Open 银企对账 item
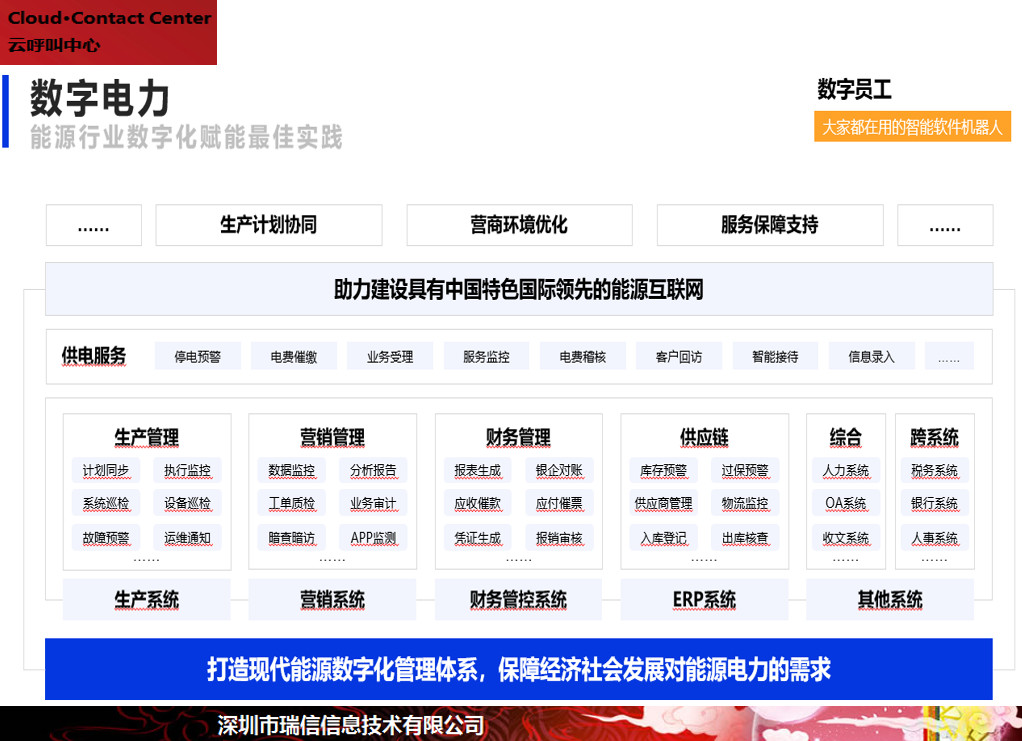 [x=559, y=471]
